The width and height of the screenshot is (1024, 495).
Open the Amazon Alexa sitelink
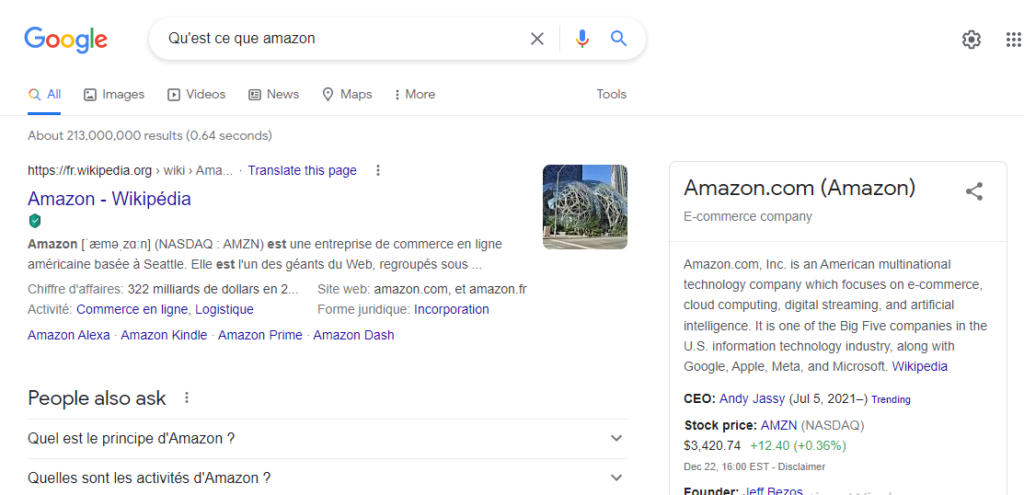pos(69,335)
